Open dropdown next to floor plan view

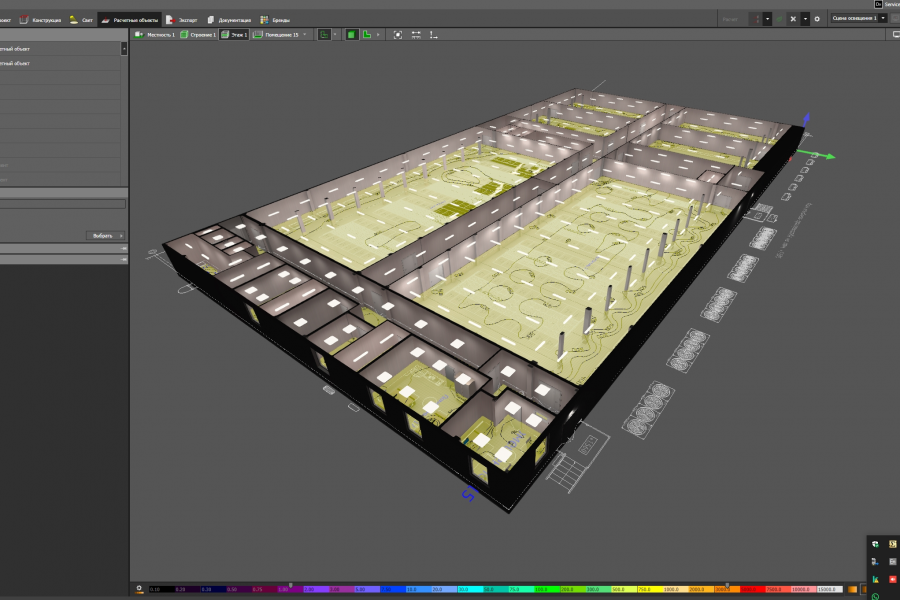pyautogui.click(x=335, y=35)
